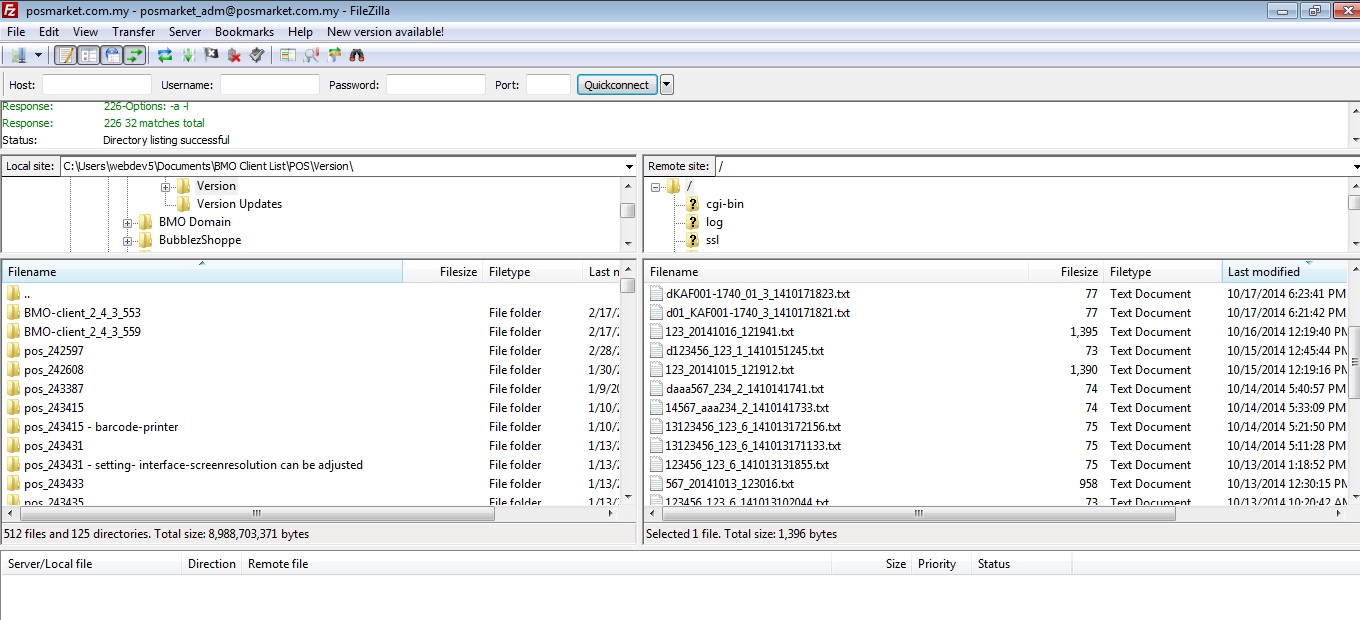Toggle local directory tree display
The width and height of the screenshot is (1360, 620).
pos(89,55)
